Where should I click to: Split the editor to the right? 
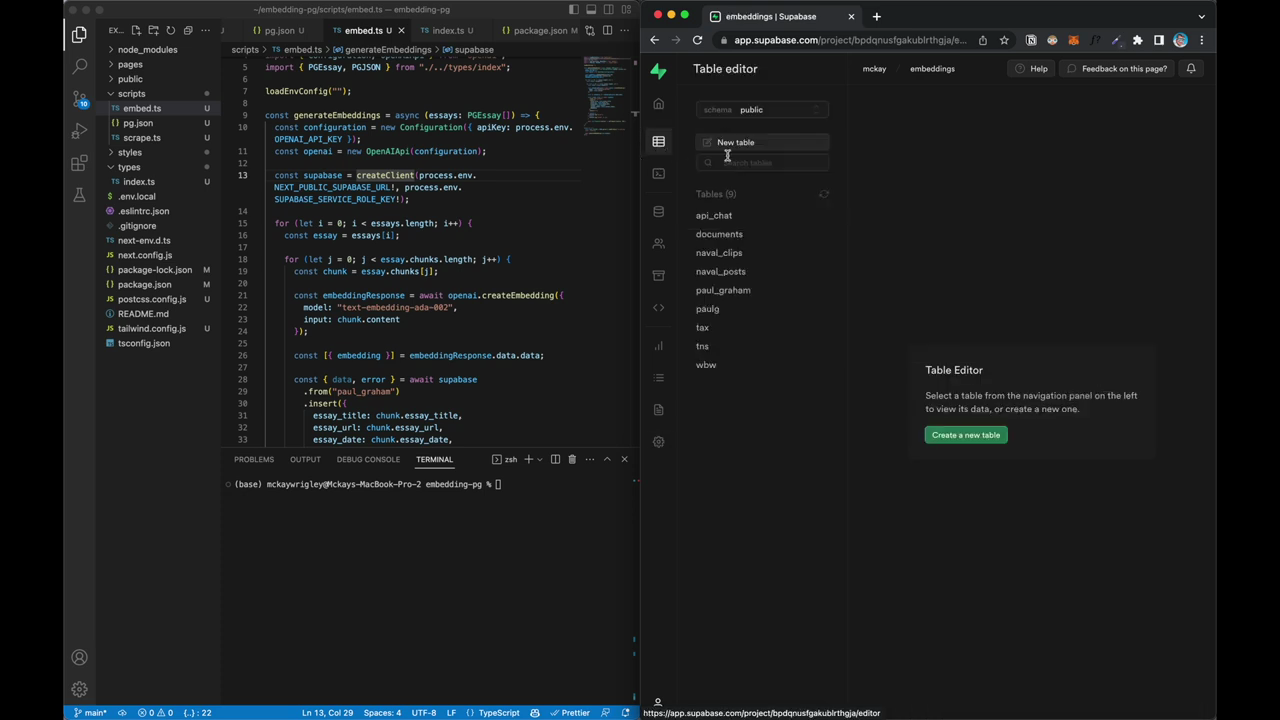[608, 31]
